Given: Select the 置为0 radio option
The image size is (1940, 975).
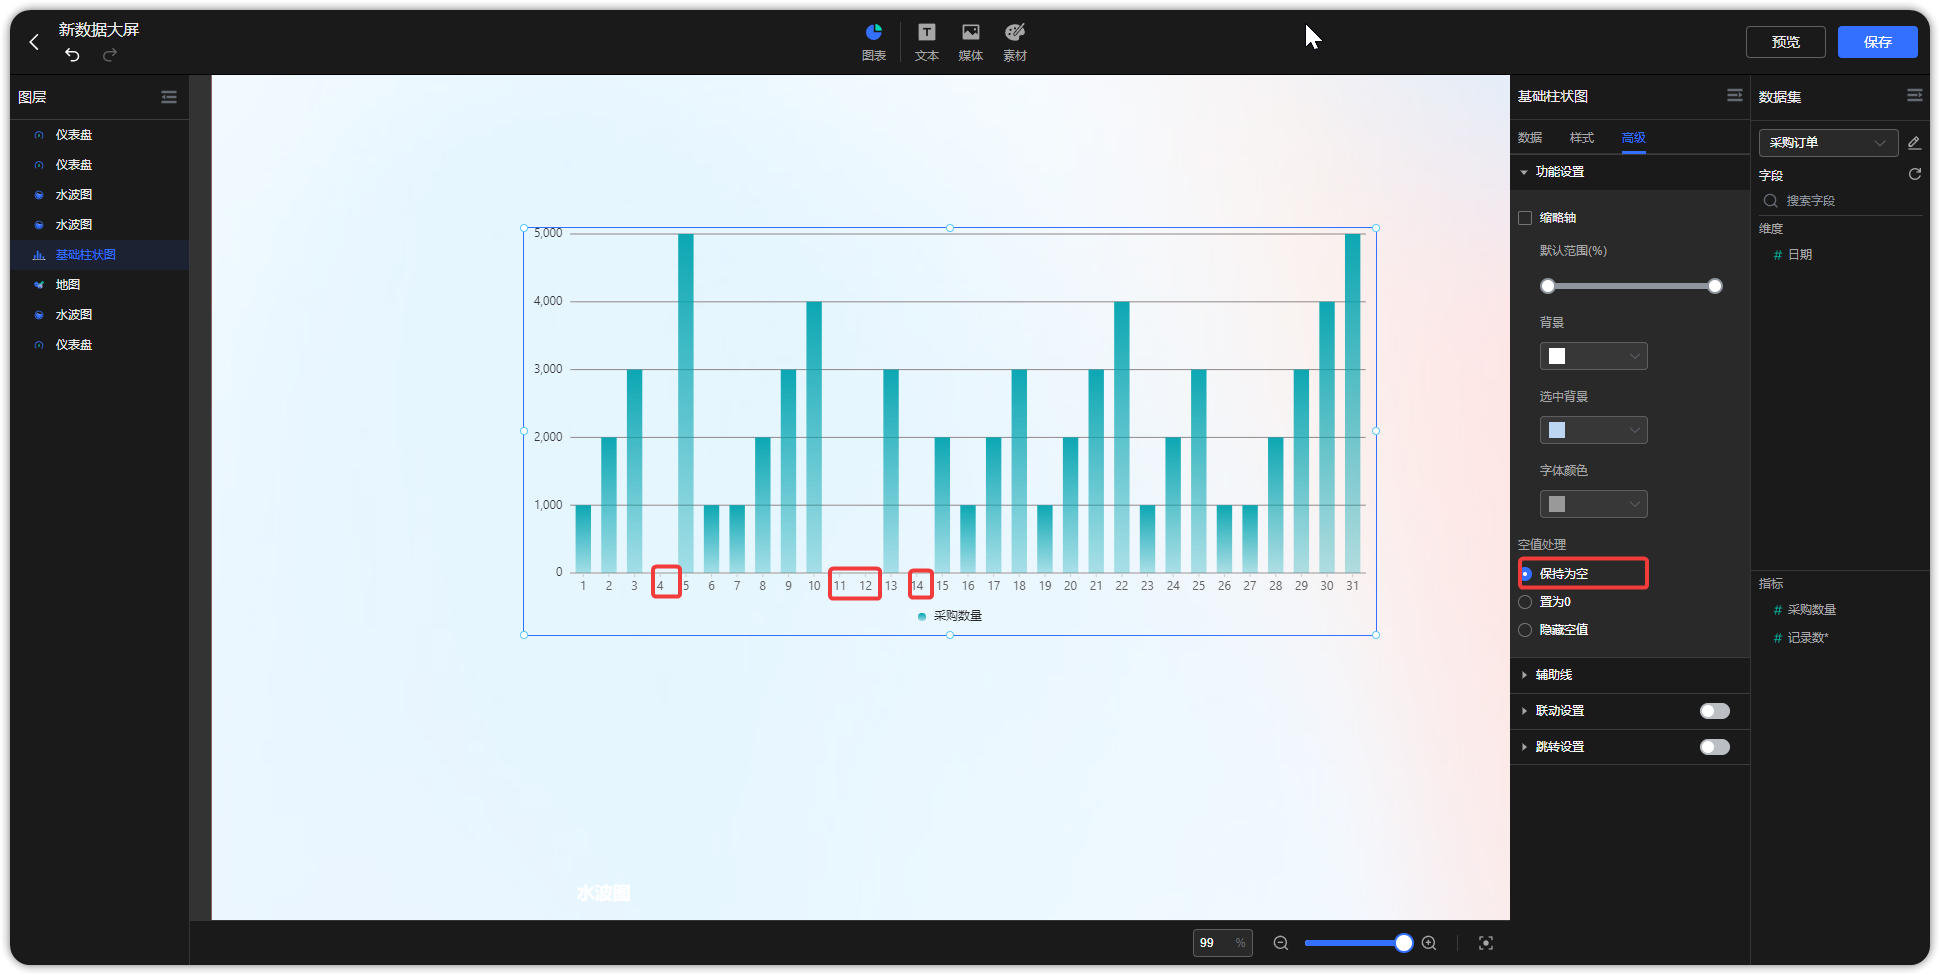Looking at the screenshot, I should click(1525, 602).
